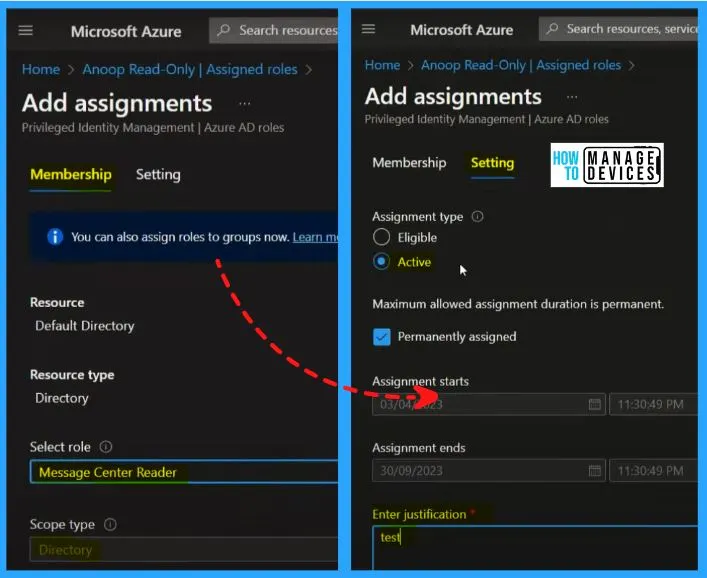Click the Resource type Directory value
707x578 pixels.
pyautogui.click(x=62, y=398)
